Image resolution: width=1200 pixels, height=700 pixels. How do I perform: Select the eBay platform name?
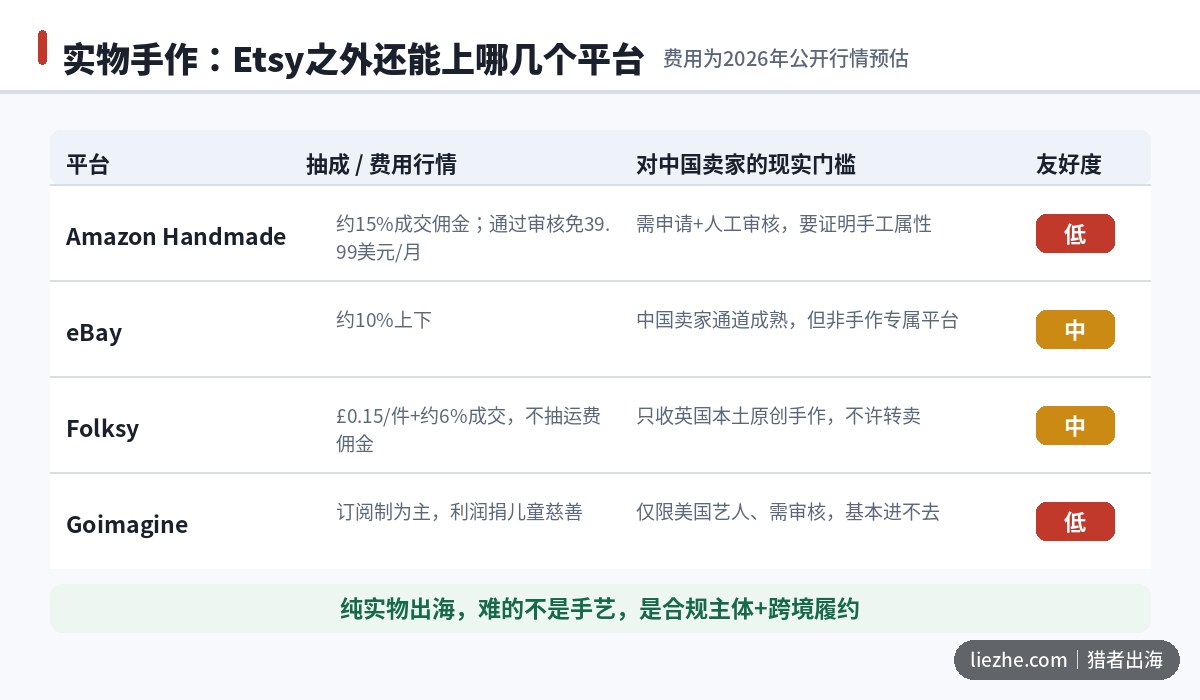tap(94, 333)
